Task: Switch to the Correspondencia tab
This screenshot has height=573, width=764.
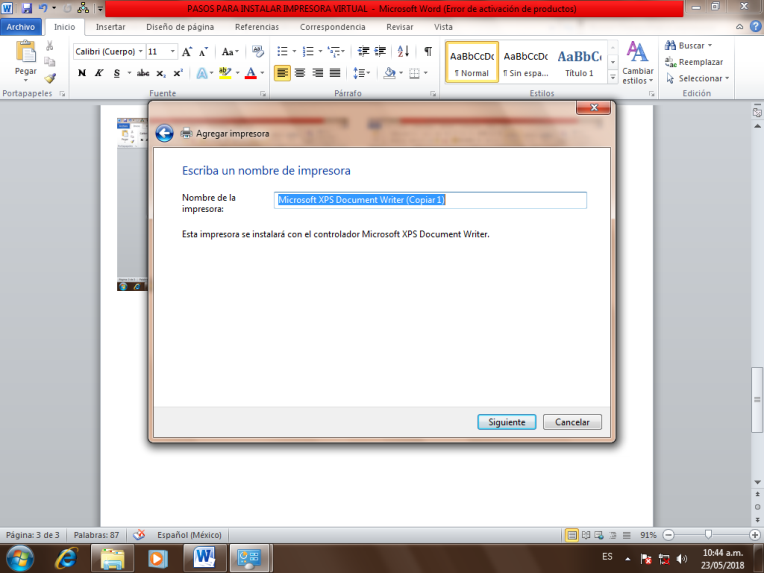Action: [x=332, y=27]
